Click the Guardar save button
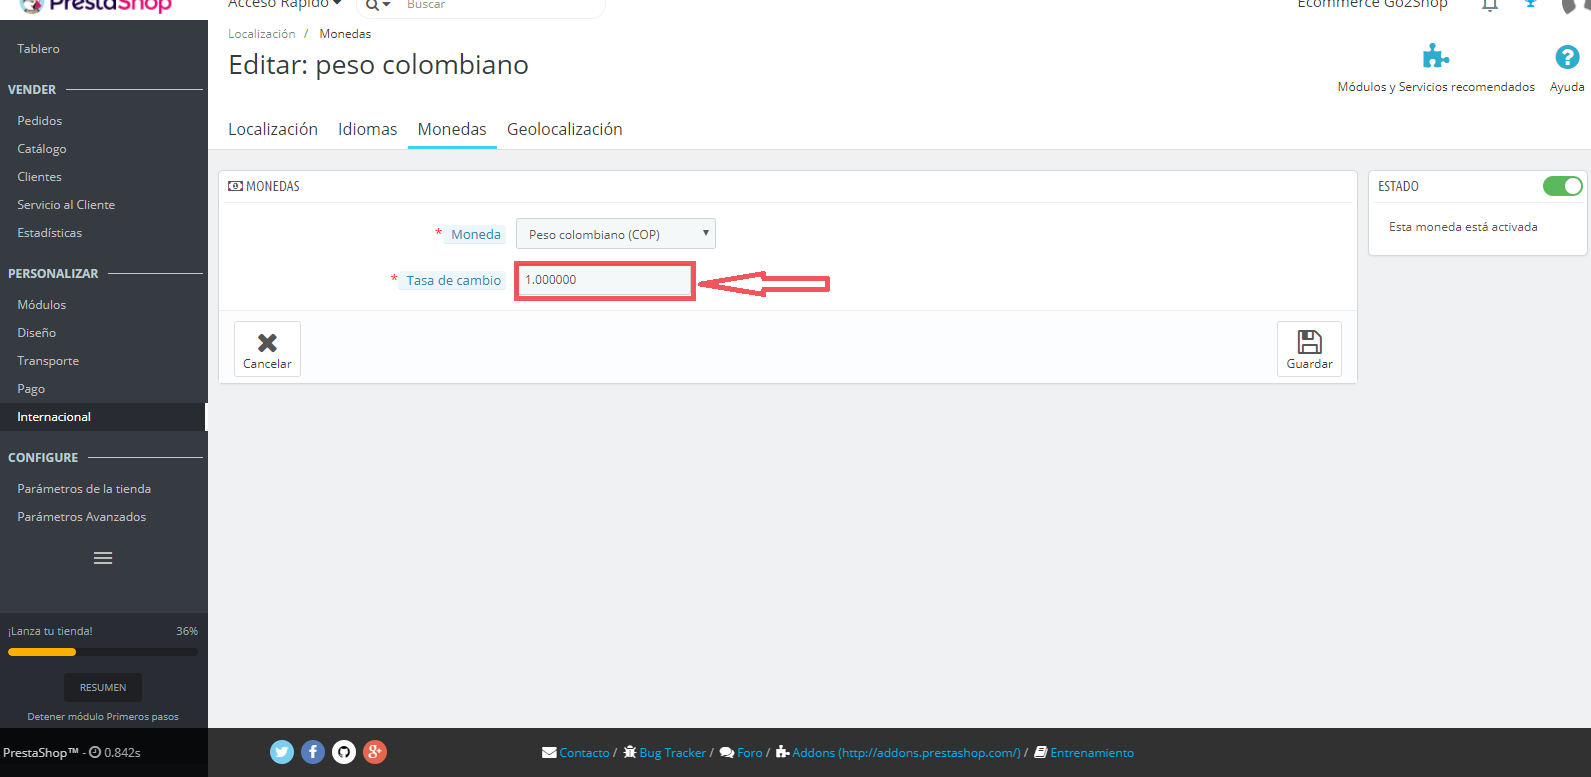The width and height of the screenshot is (1591, 777). pyautogui.click(x=1309, y=349)
